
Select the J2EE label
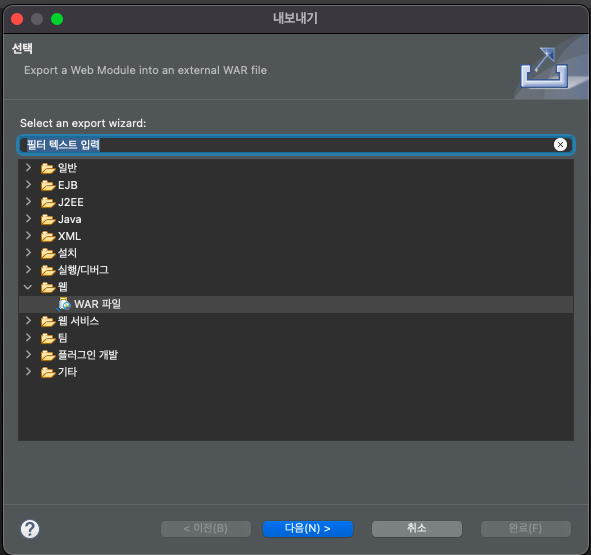[71, 202]
